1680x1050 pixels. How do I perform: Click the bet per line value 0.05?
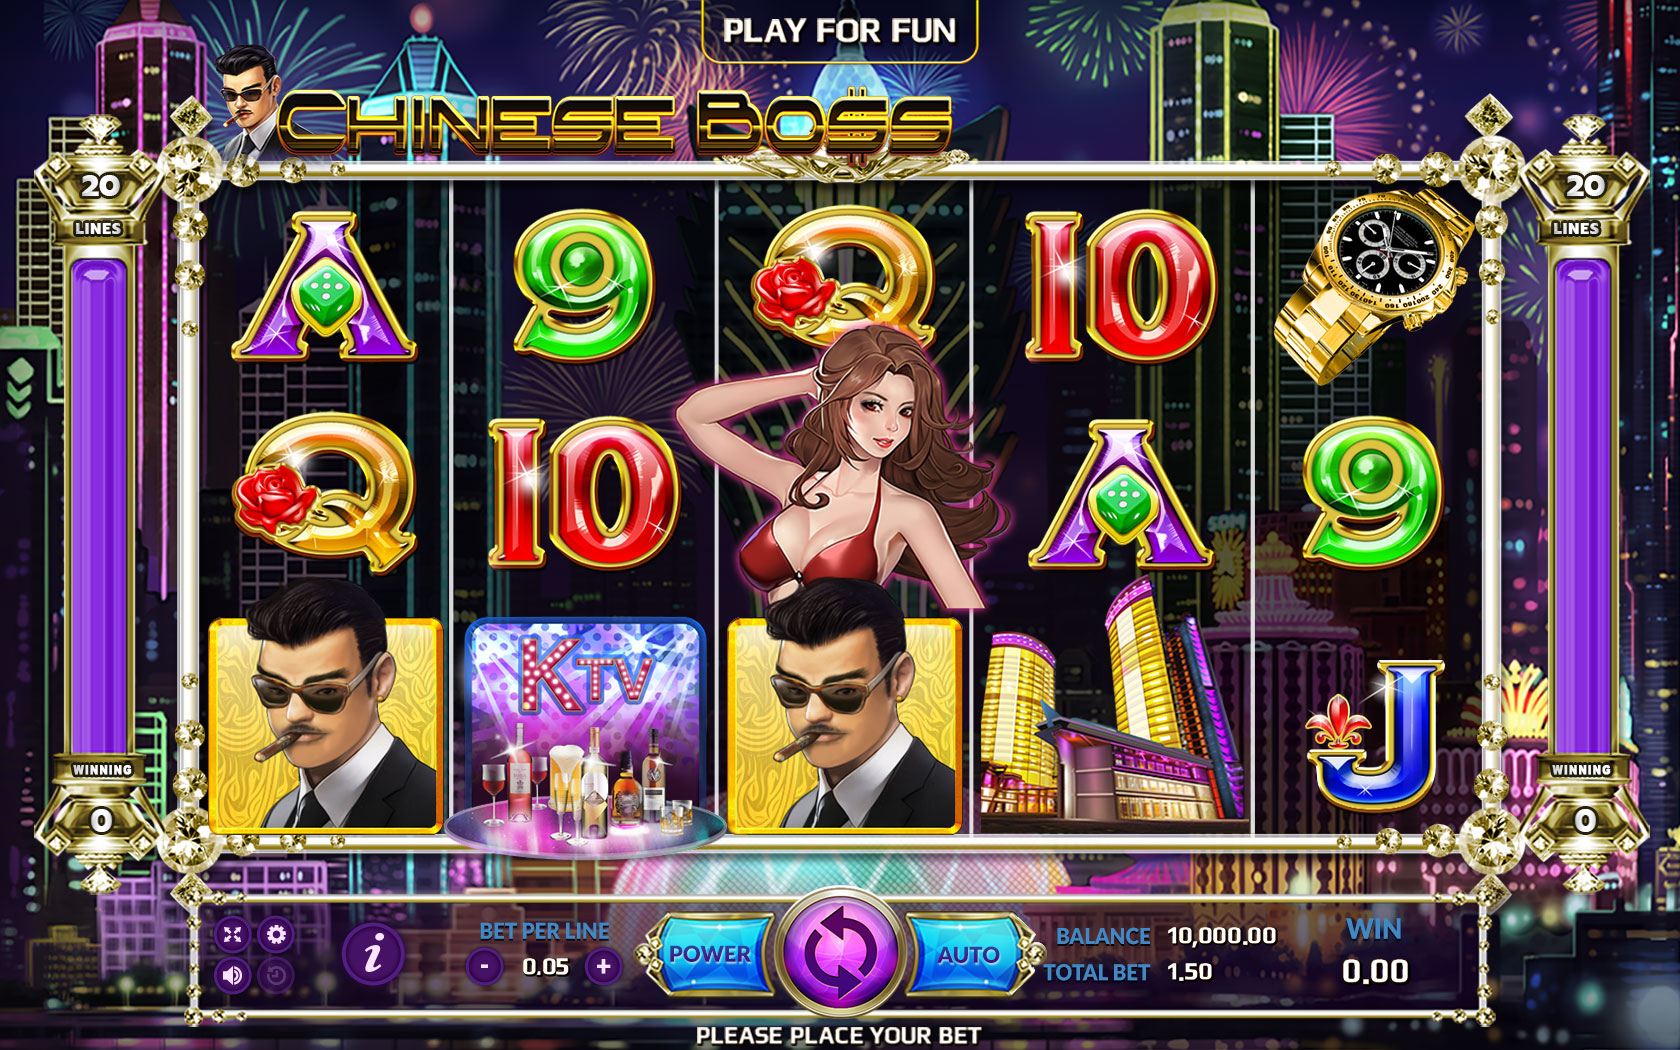pos(545,967)
